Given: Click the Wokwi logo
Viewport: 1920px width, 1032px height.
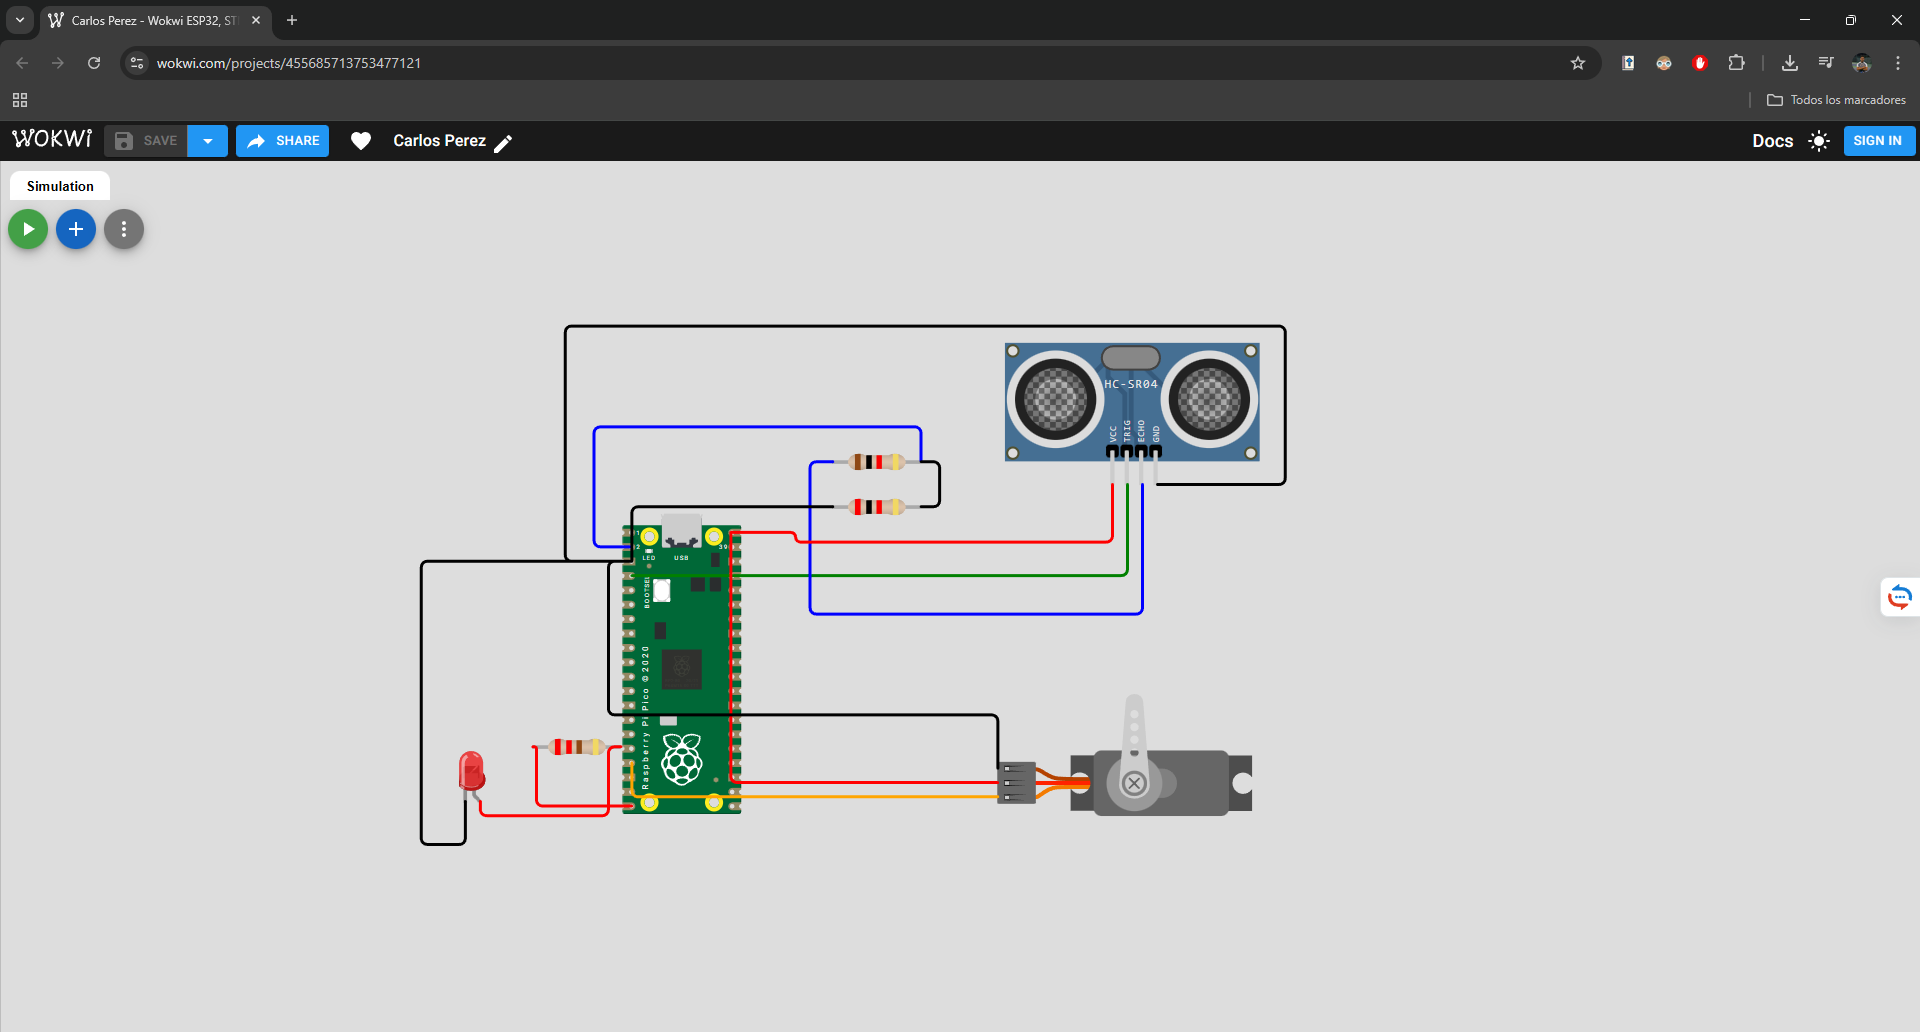Looking at the screenshot, I should 51,139.
